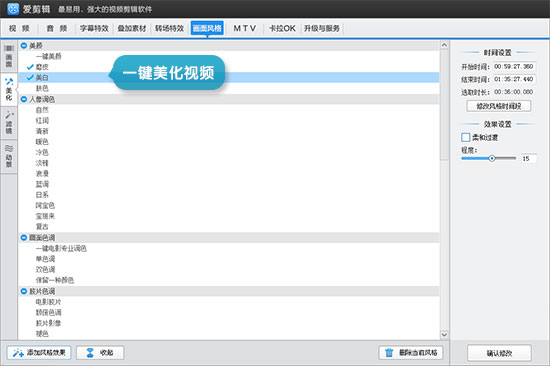The width and height of the screenshot is (550, 366).
Task: Open the 视频 tab
Action: point(19,28)
